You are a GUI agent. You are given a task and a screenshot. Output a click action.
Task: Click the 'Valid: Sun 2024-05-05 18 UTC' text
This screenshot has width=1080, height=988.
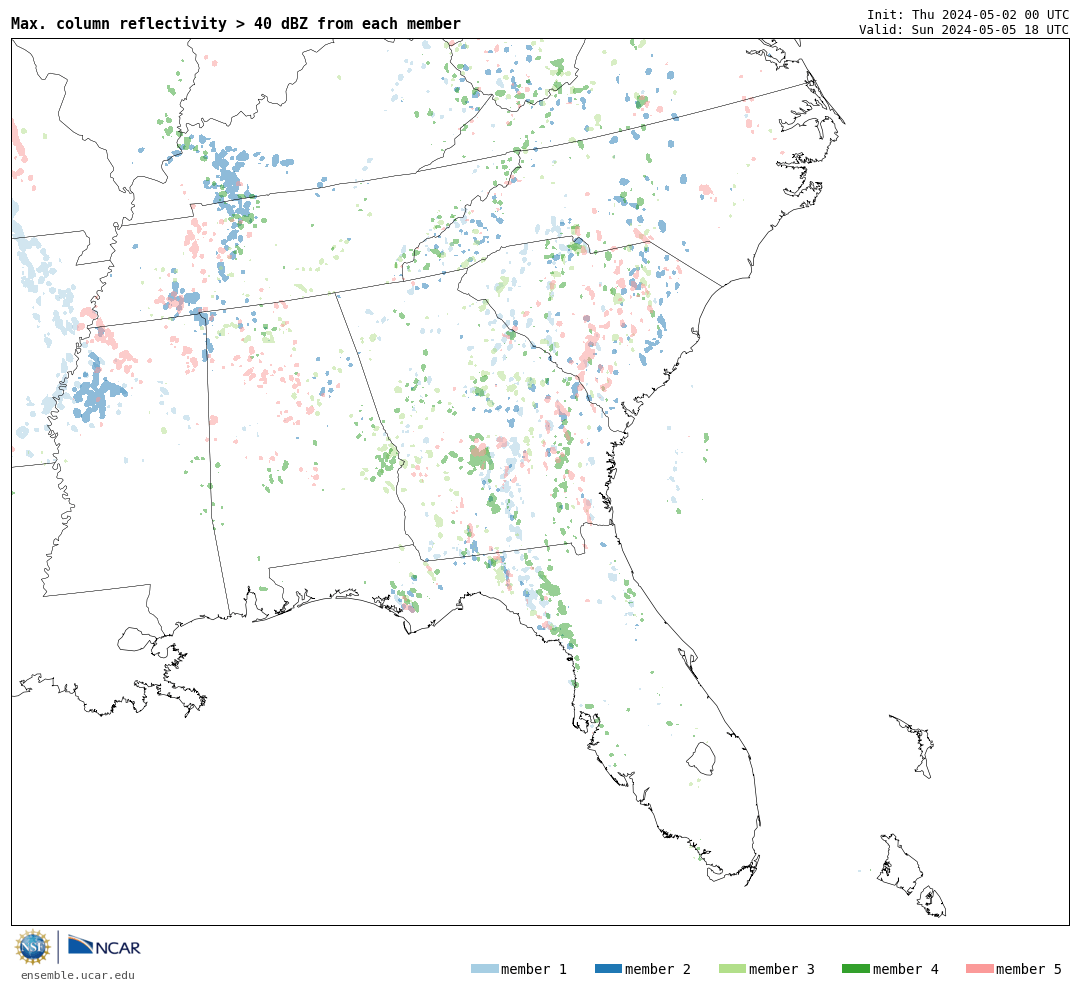pyautogui.click(x=964, y=30)
